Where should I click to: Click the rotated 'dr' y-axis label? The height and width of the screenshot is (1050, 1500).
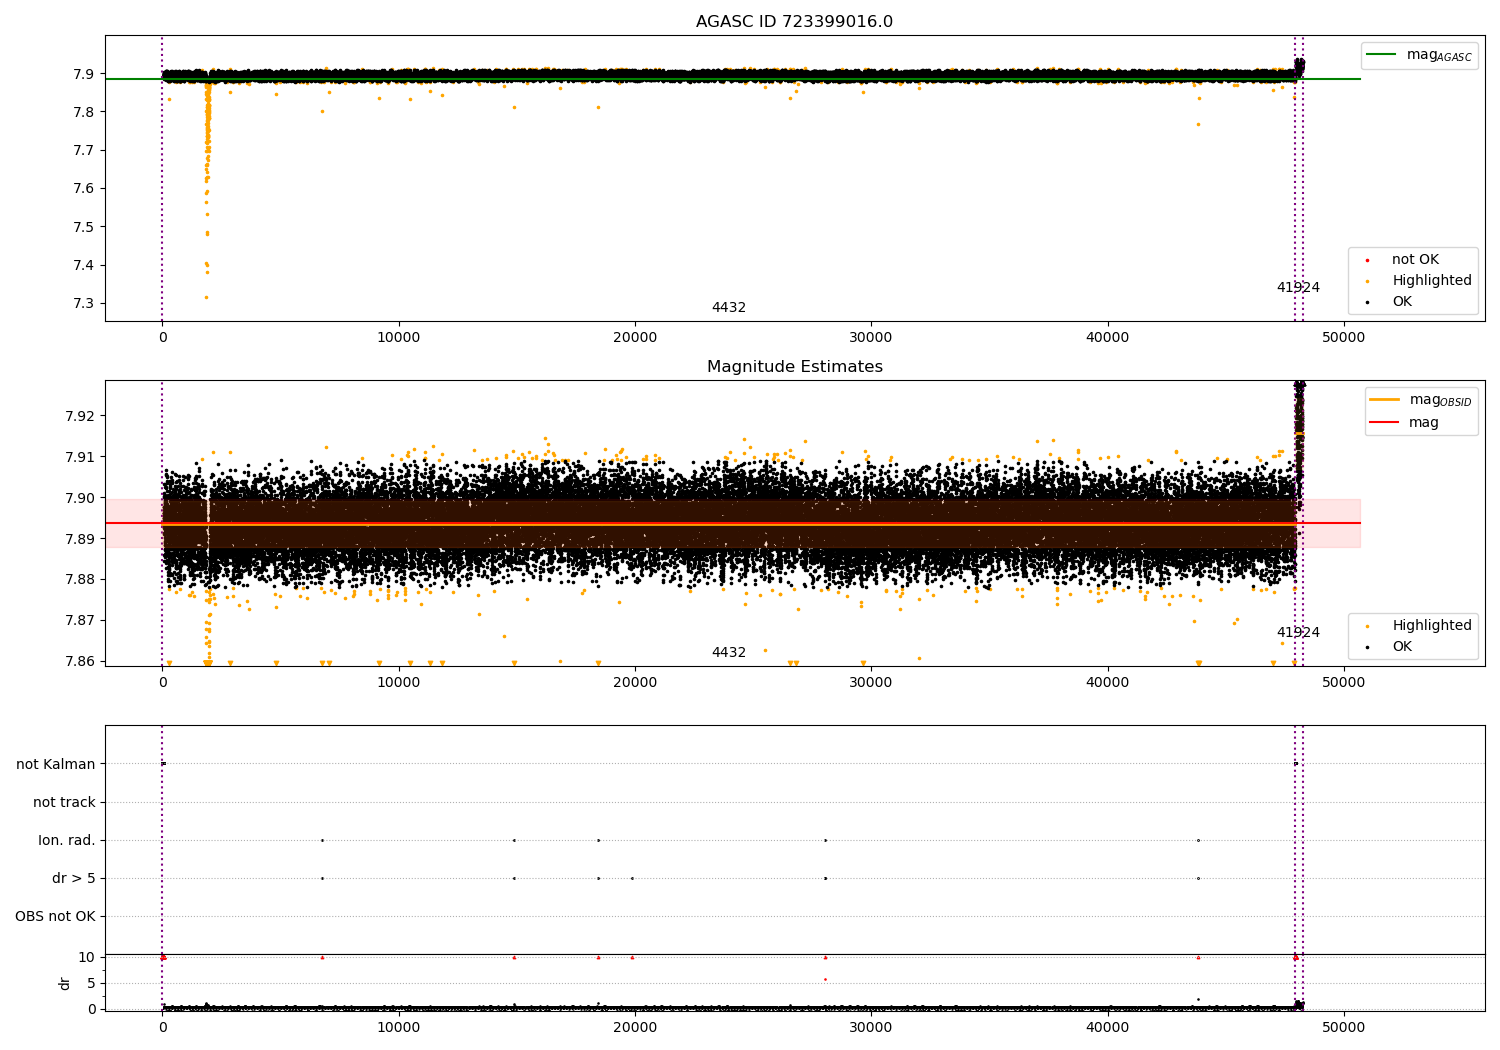pyautogui.click(x=65, y=983)
